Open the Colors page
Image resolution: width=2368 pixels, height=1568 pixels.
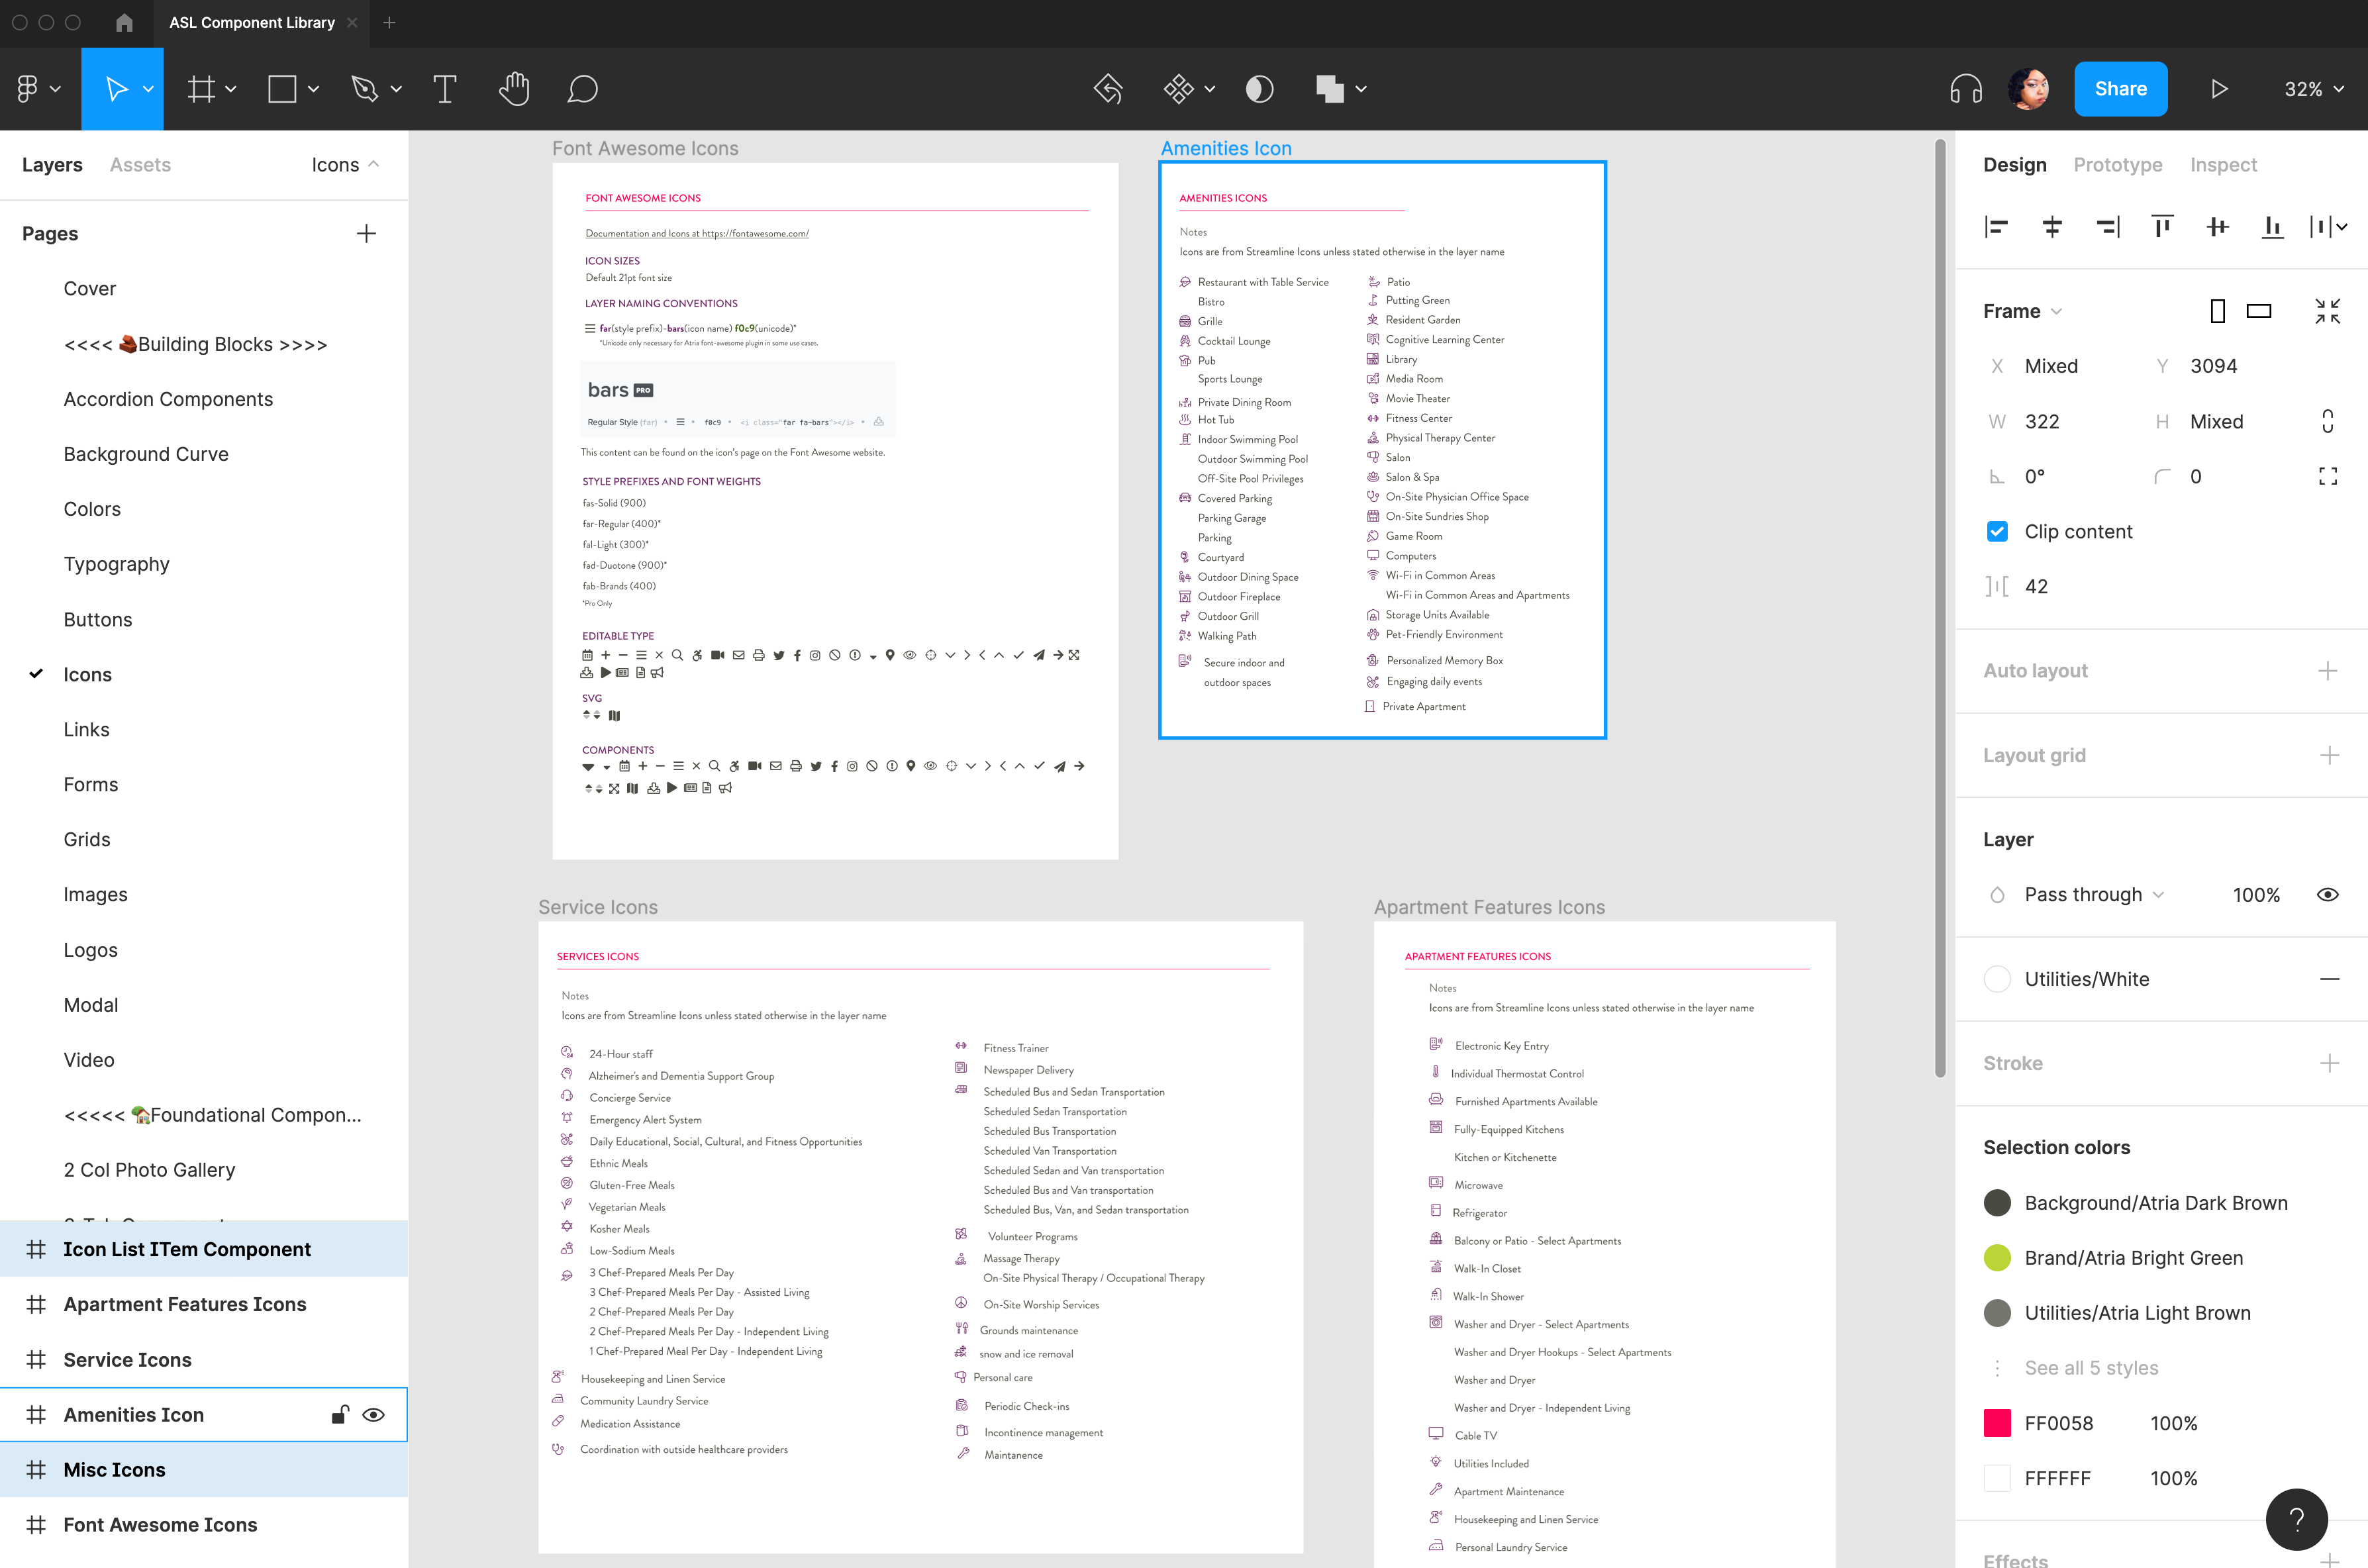(x=92, y=509)
